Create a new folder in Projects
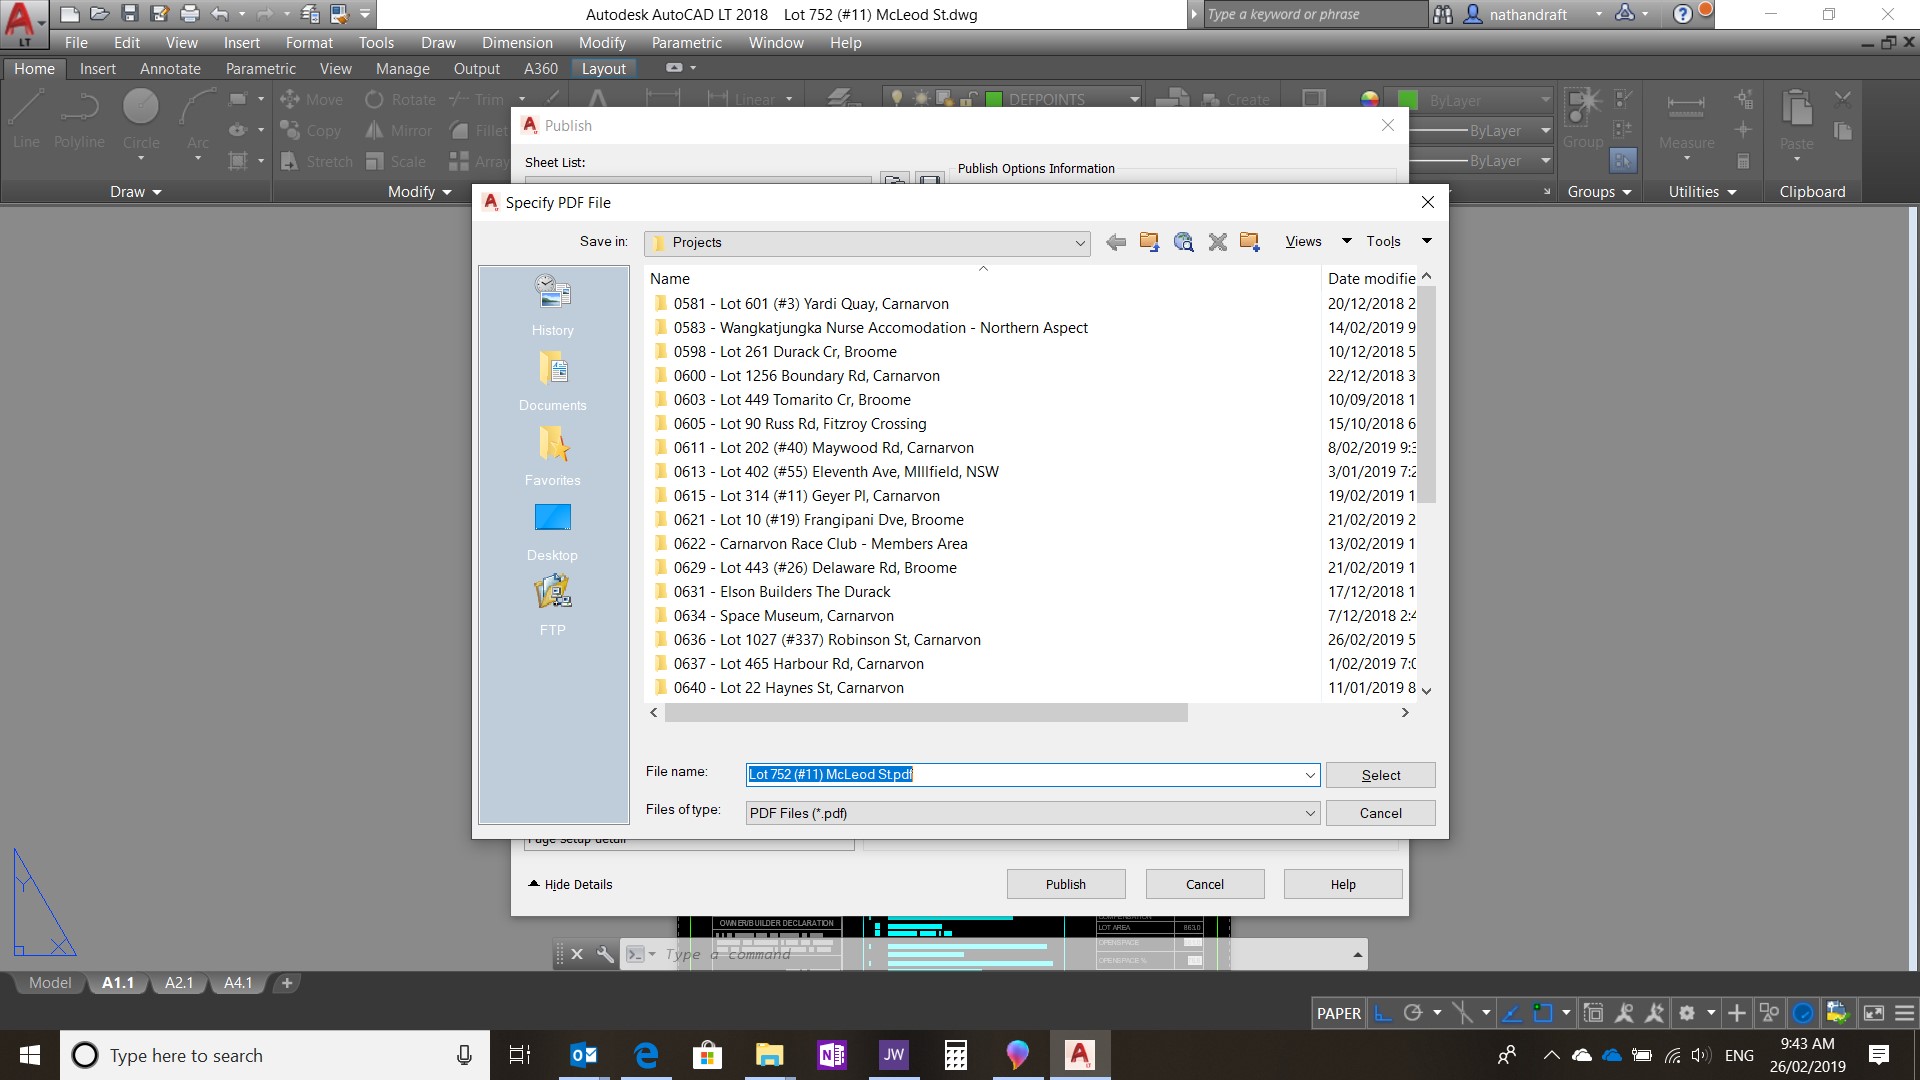Screen dimensions: 1920x1080 point(1250,242)
